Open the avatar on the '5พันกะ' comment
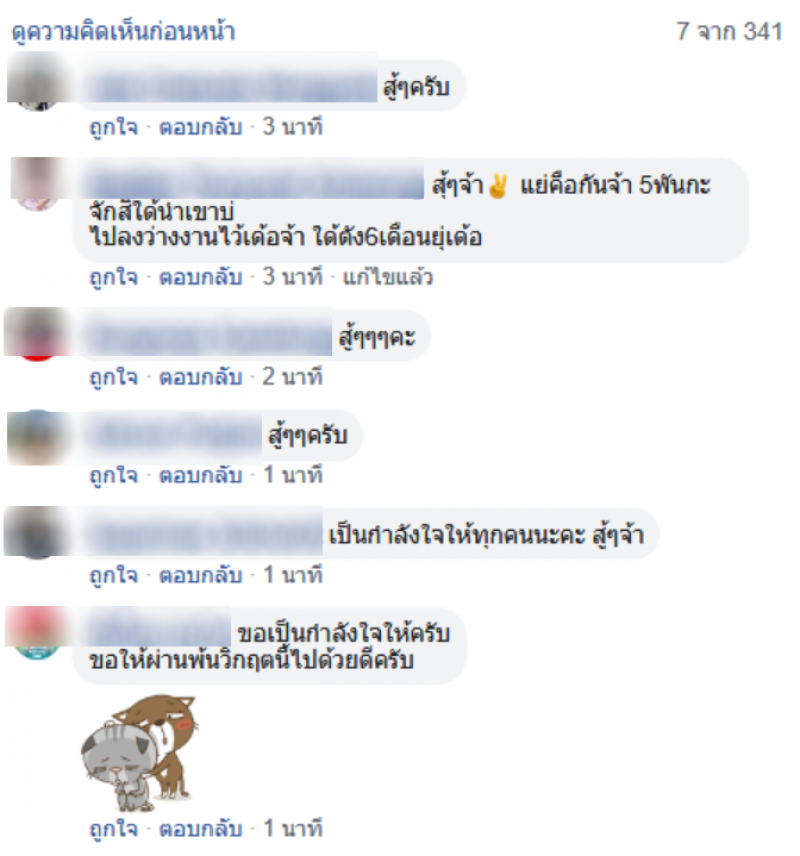The height and width of the screenshot is (856, 800). (x=37, y=183)
